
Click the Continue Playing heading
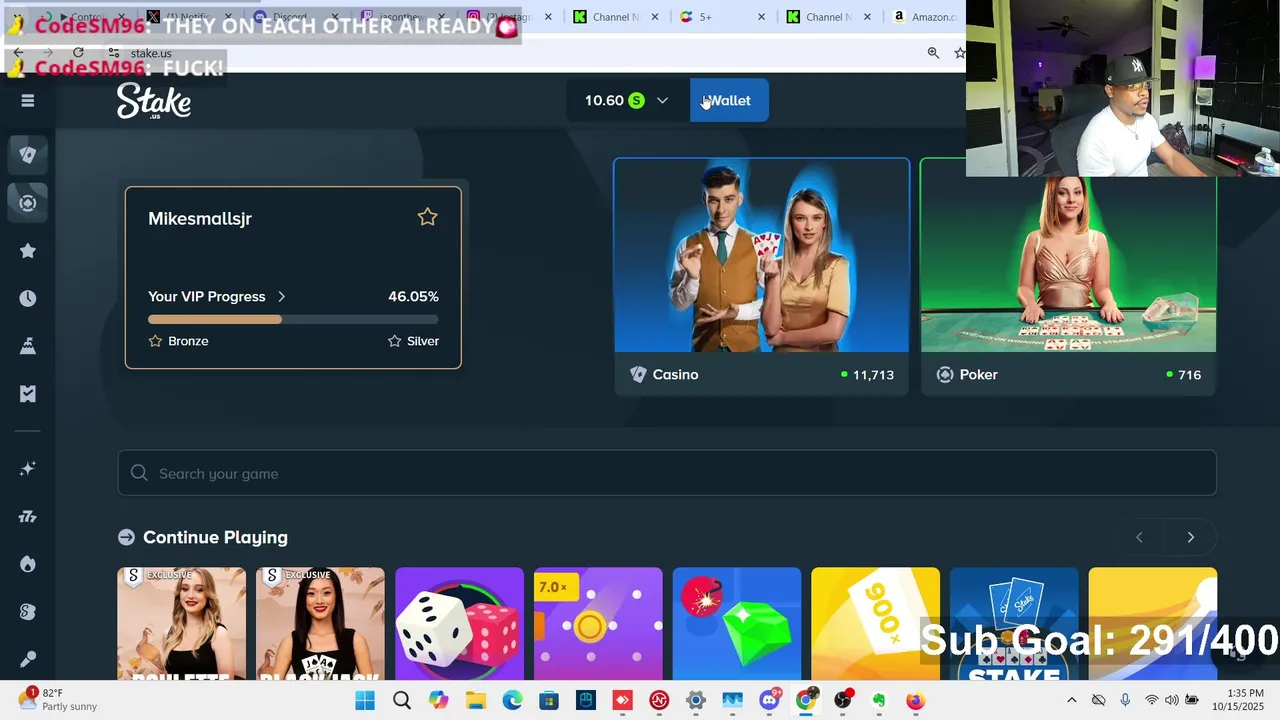(x=215, y=537)
